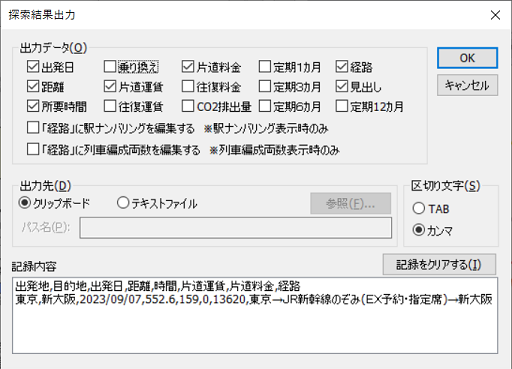Uncheck the 経路 checkbox
512x369 pixels.
tap(342, 67)
